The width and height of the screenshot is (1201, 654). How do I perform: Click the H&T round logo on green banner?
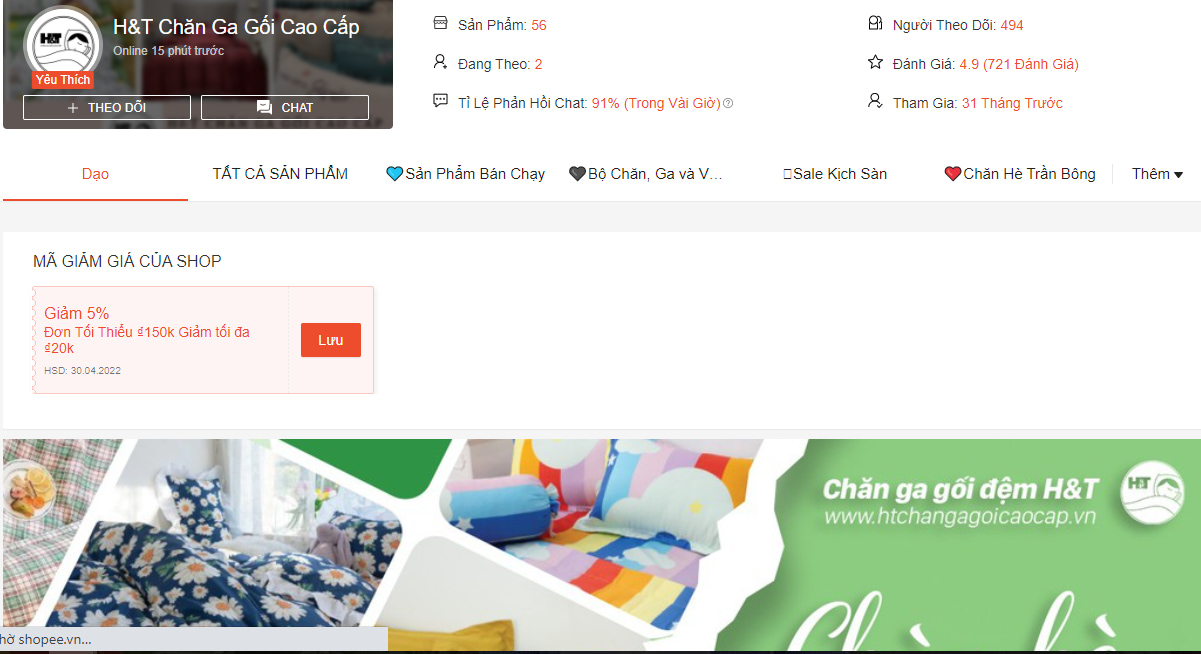(1153, 493)
